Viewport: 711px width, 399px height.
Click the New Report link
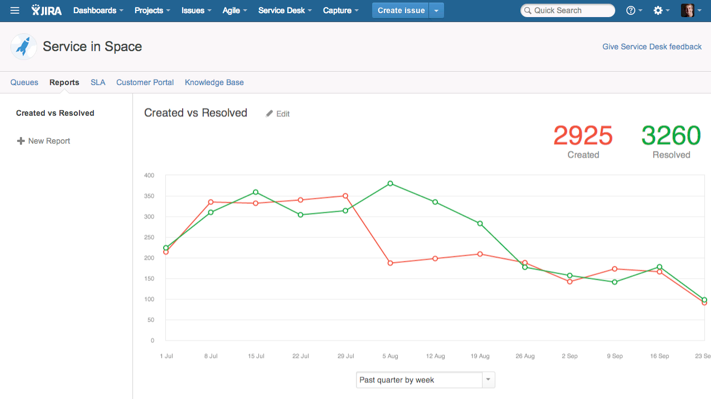point(49,141)
